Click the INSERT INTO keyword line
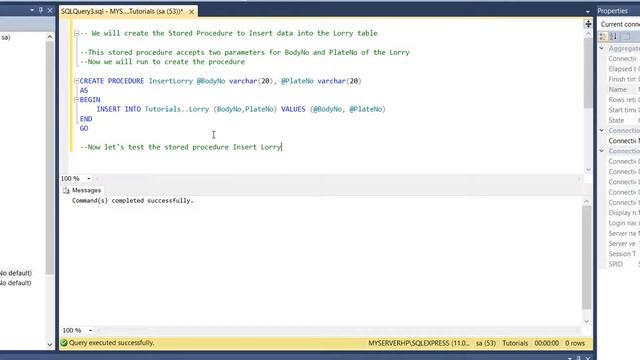This screenshot has height=360, width=640. tap(118, 109)
